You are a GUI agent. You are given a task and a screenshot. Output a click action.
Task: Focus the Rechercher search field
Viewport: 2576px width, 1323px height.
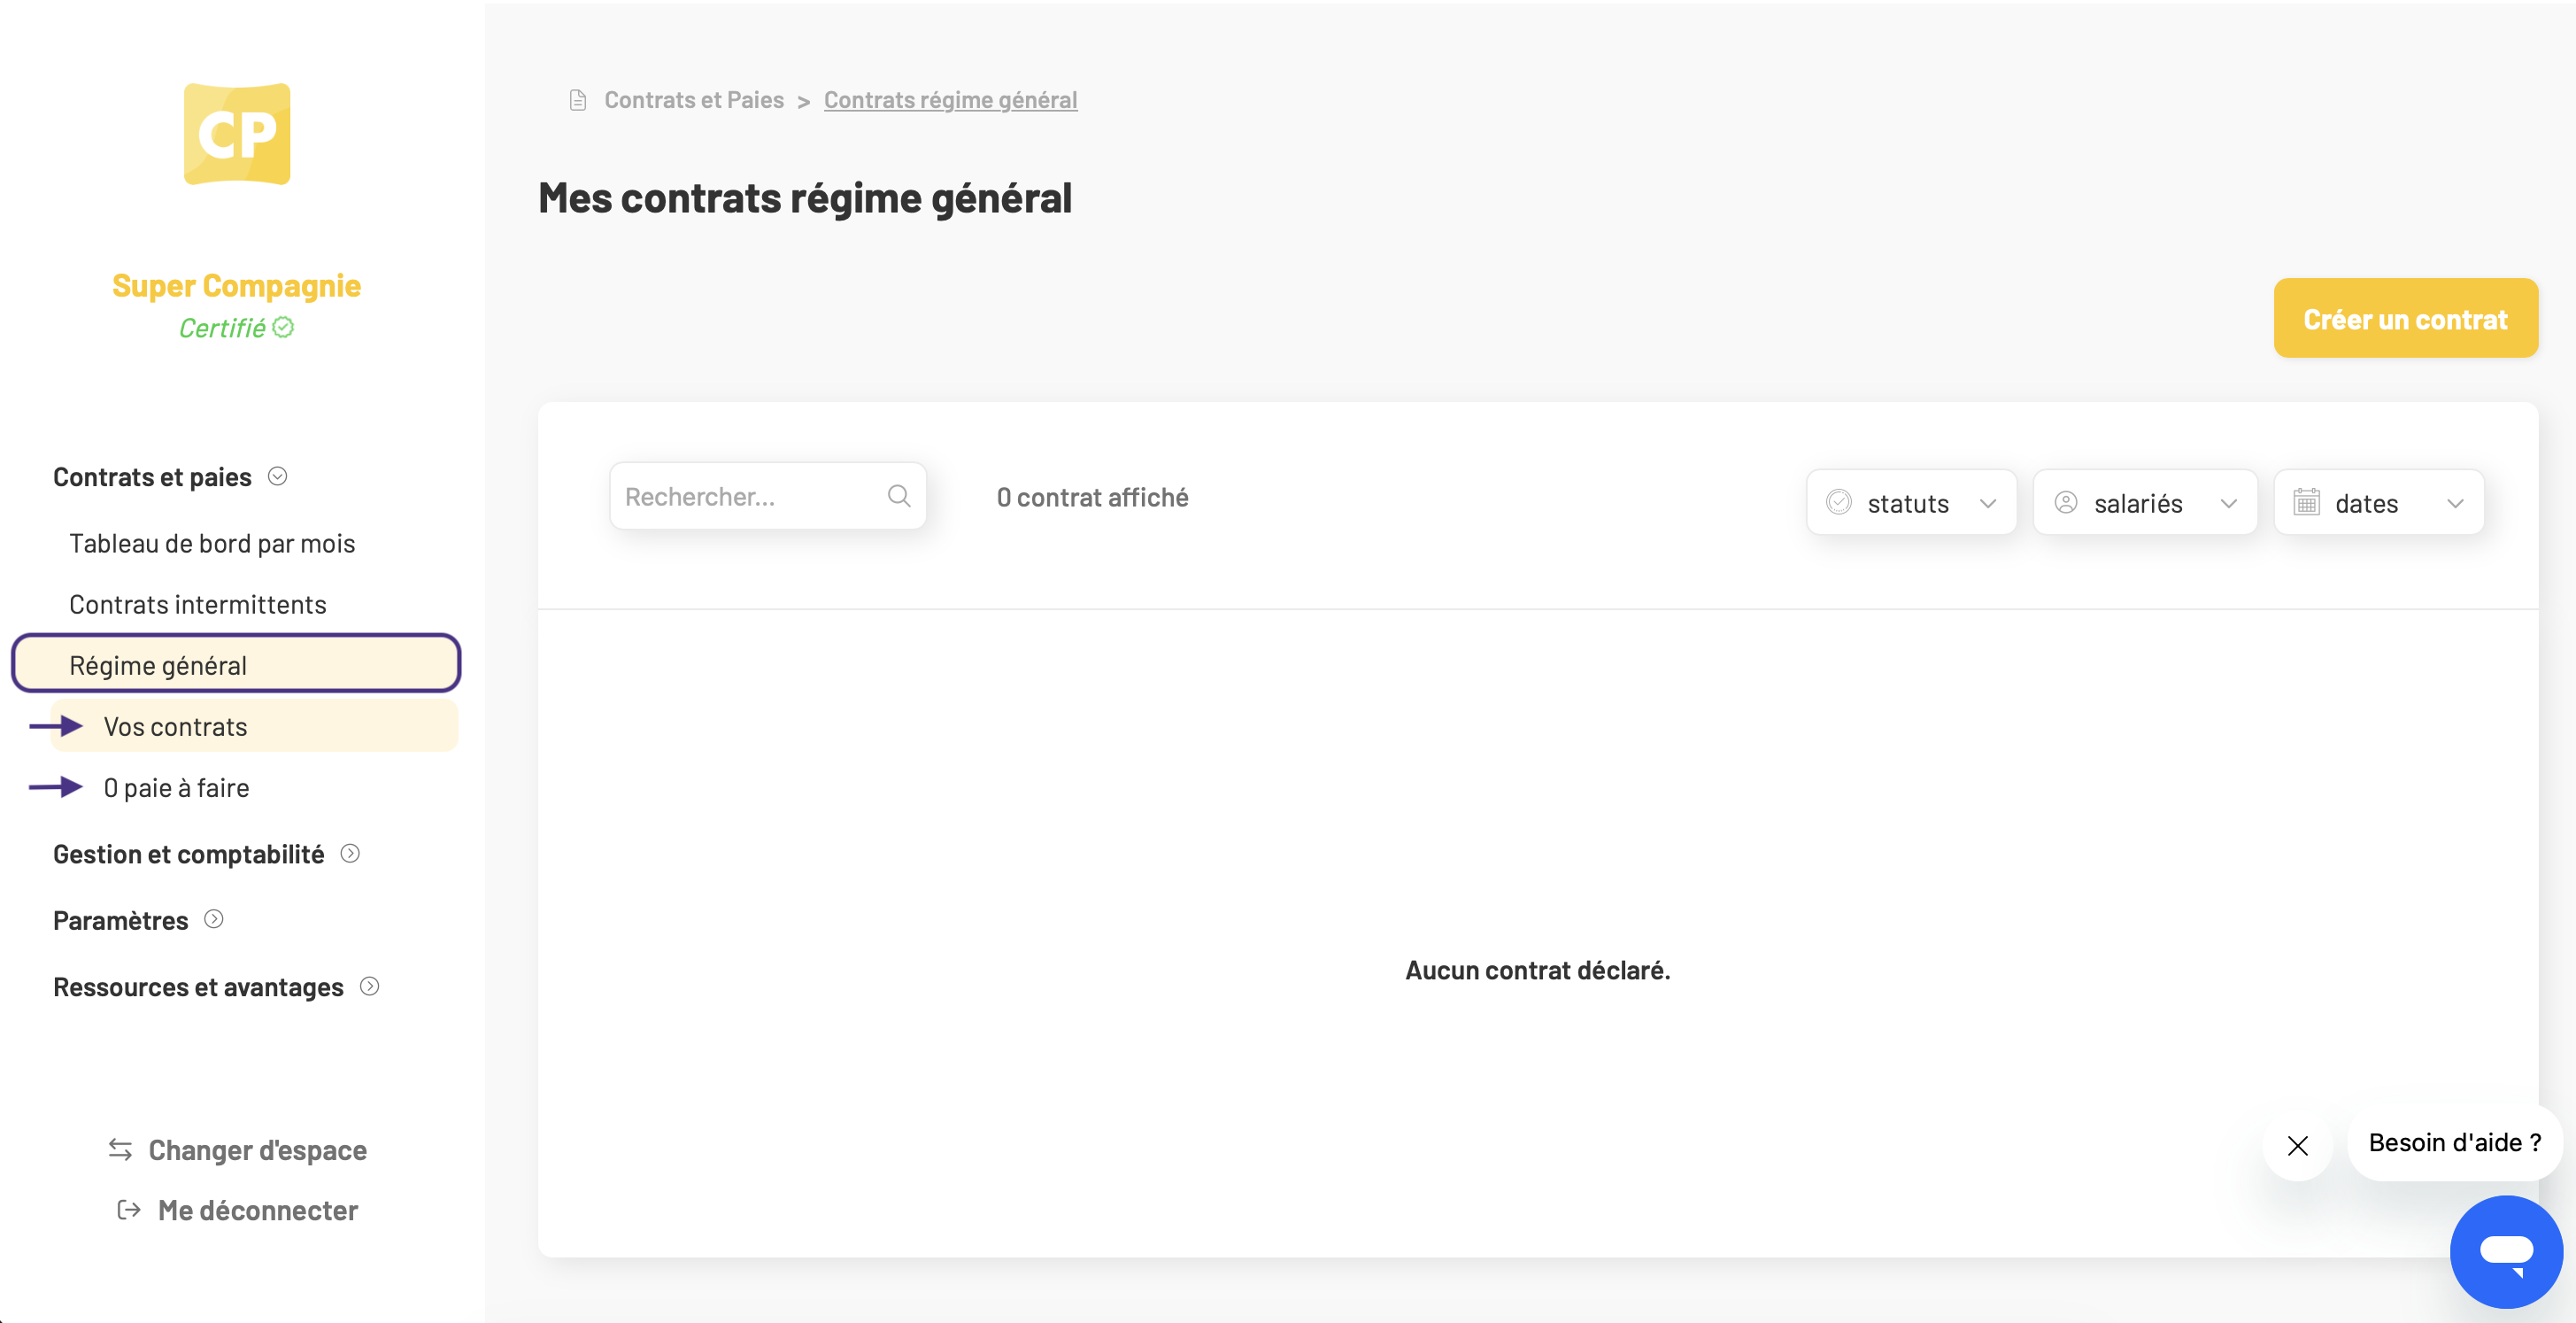(x=767, y=496)
